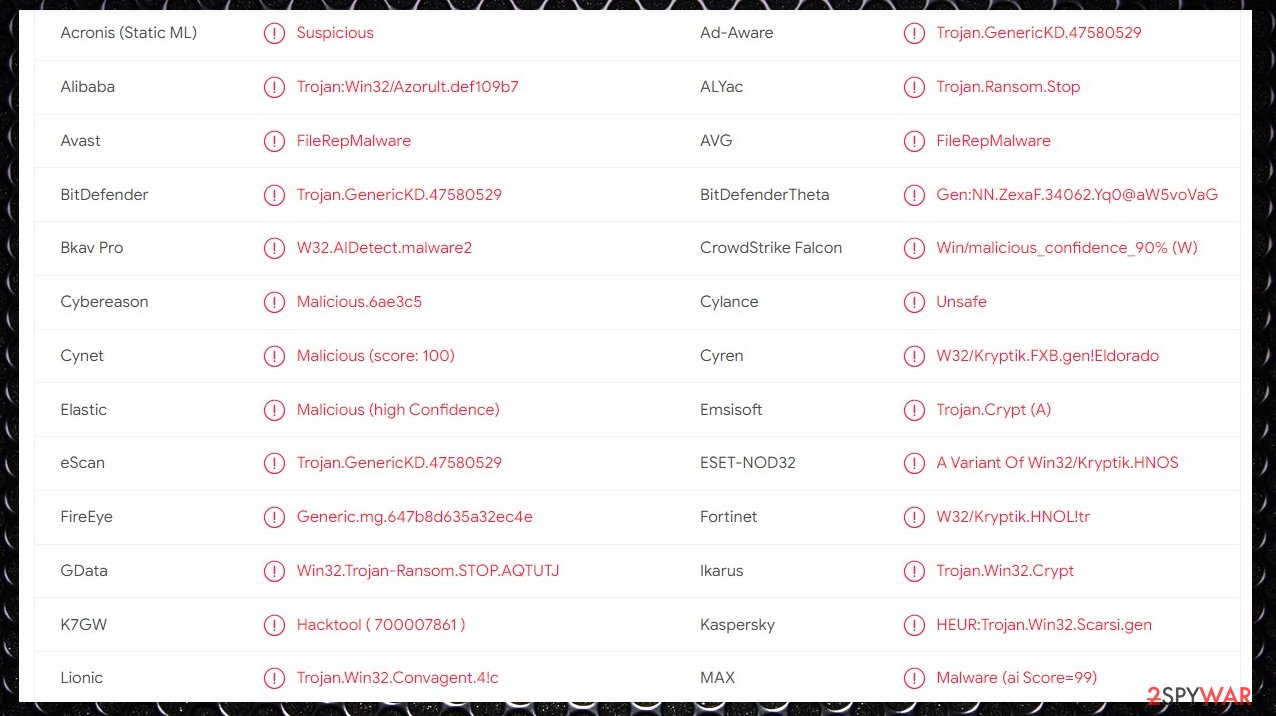The width and height of the screenshot is (1276, 716).
Task: Click the 2SPYWARE watermark logo
Action: coord(1198,694)
